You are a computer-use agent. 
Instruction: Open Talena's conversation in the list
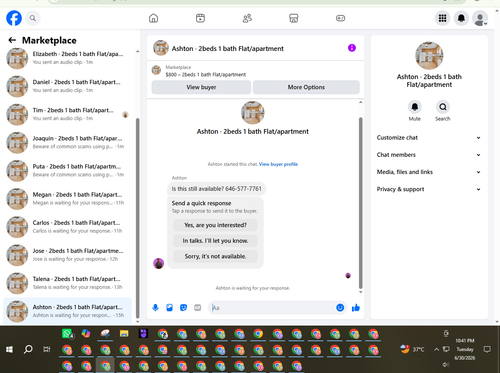pos(68,283)
